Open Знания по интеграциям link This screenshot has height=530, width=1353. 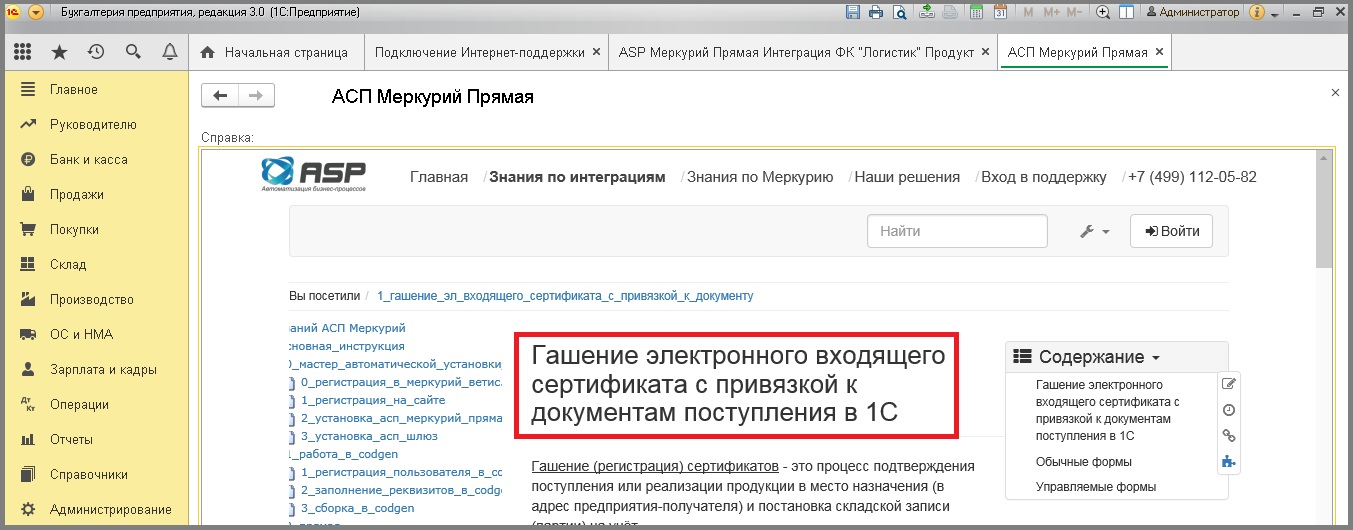point(577,177)
